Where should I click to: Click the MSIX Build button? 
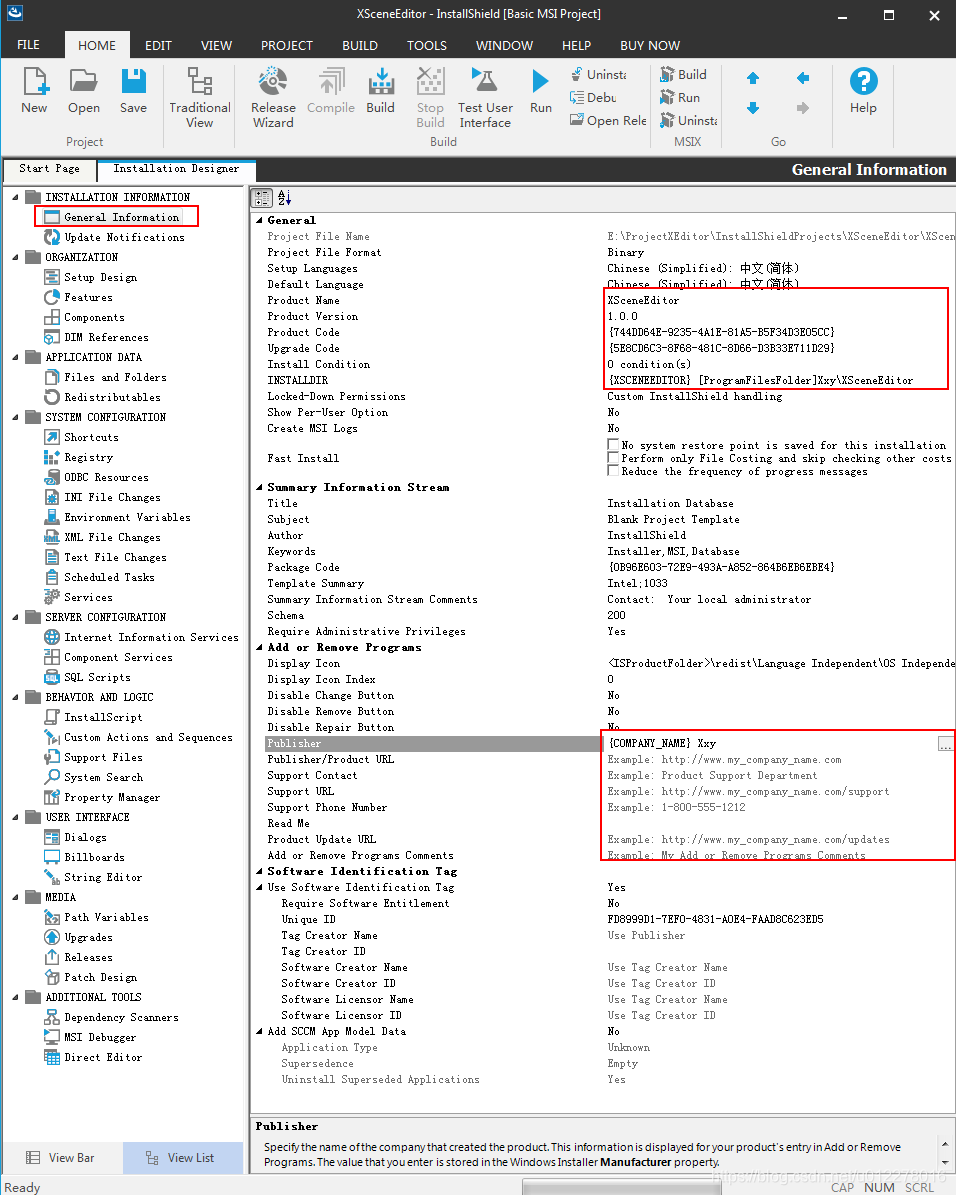coord(684,74)
